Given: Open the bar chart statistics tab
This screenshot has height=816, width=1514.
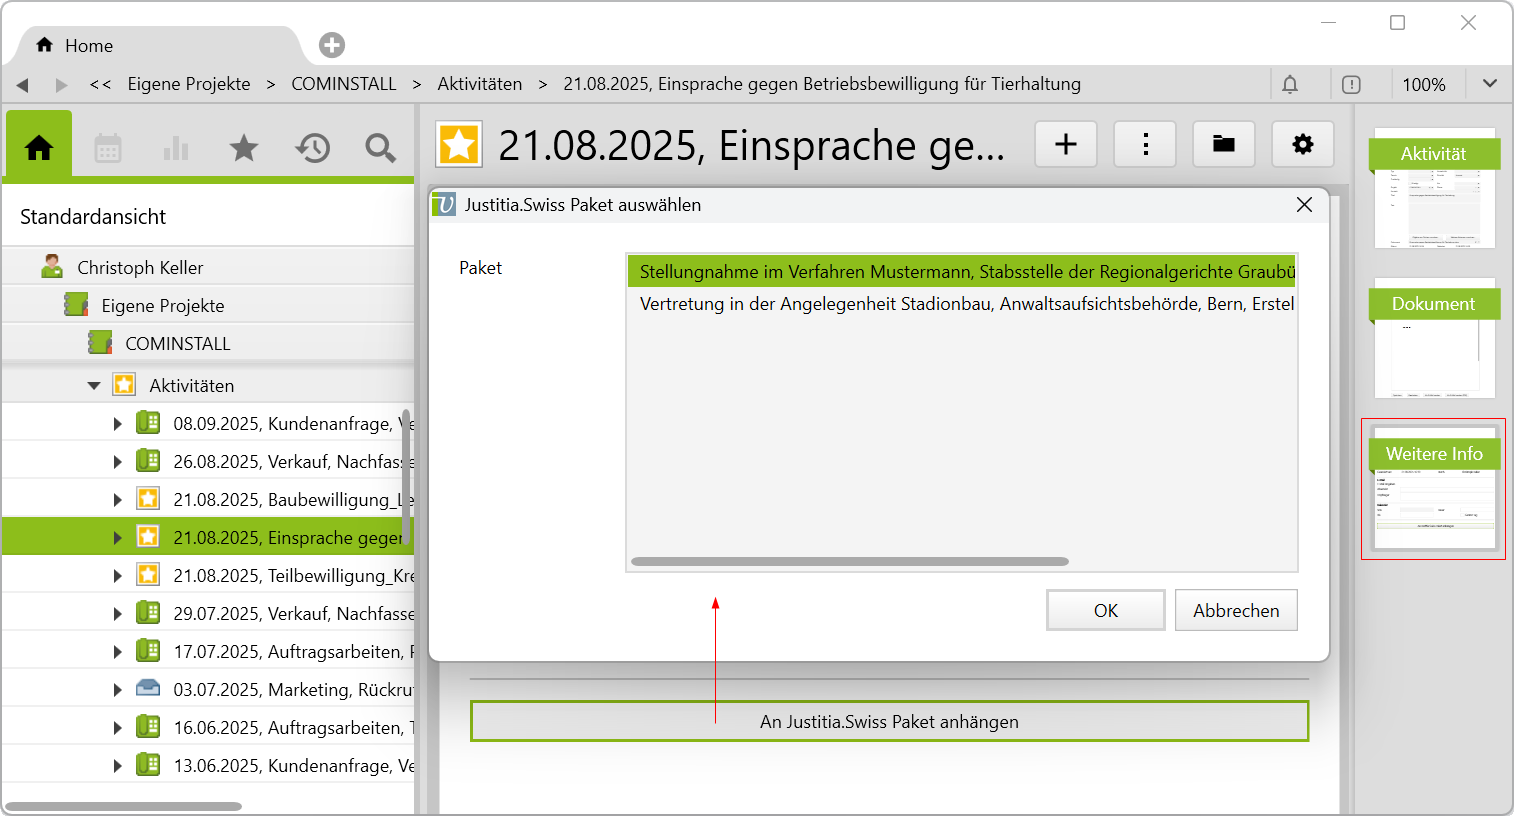Looking at the screenshot, I should tap(176, 148).
